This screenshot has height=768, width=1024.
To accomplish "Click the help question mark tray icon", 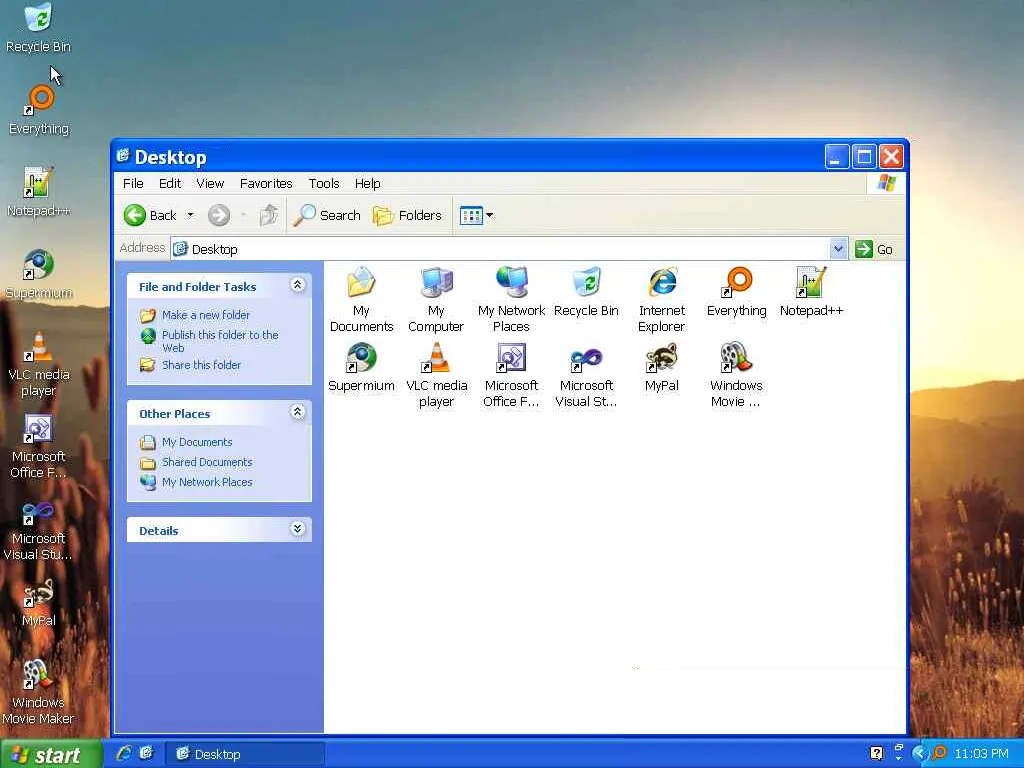I will [x=876, y=754].
